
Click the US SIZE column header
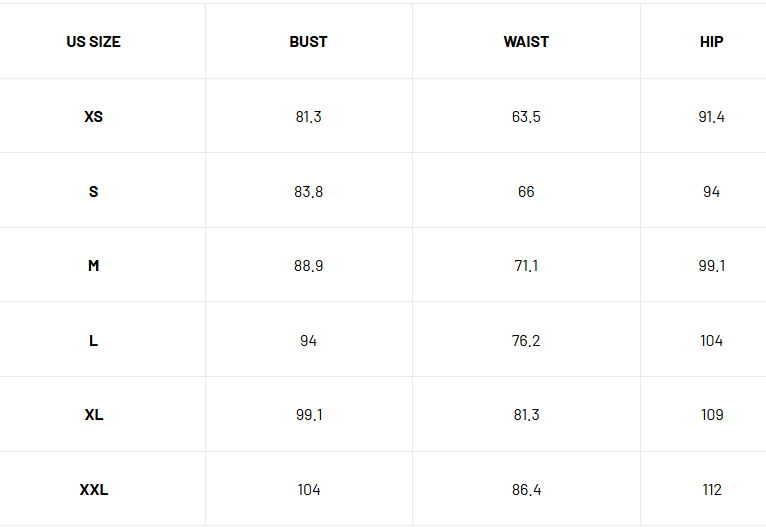[93, 42]
